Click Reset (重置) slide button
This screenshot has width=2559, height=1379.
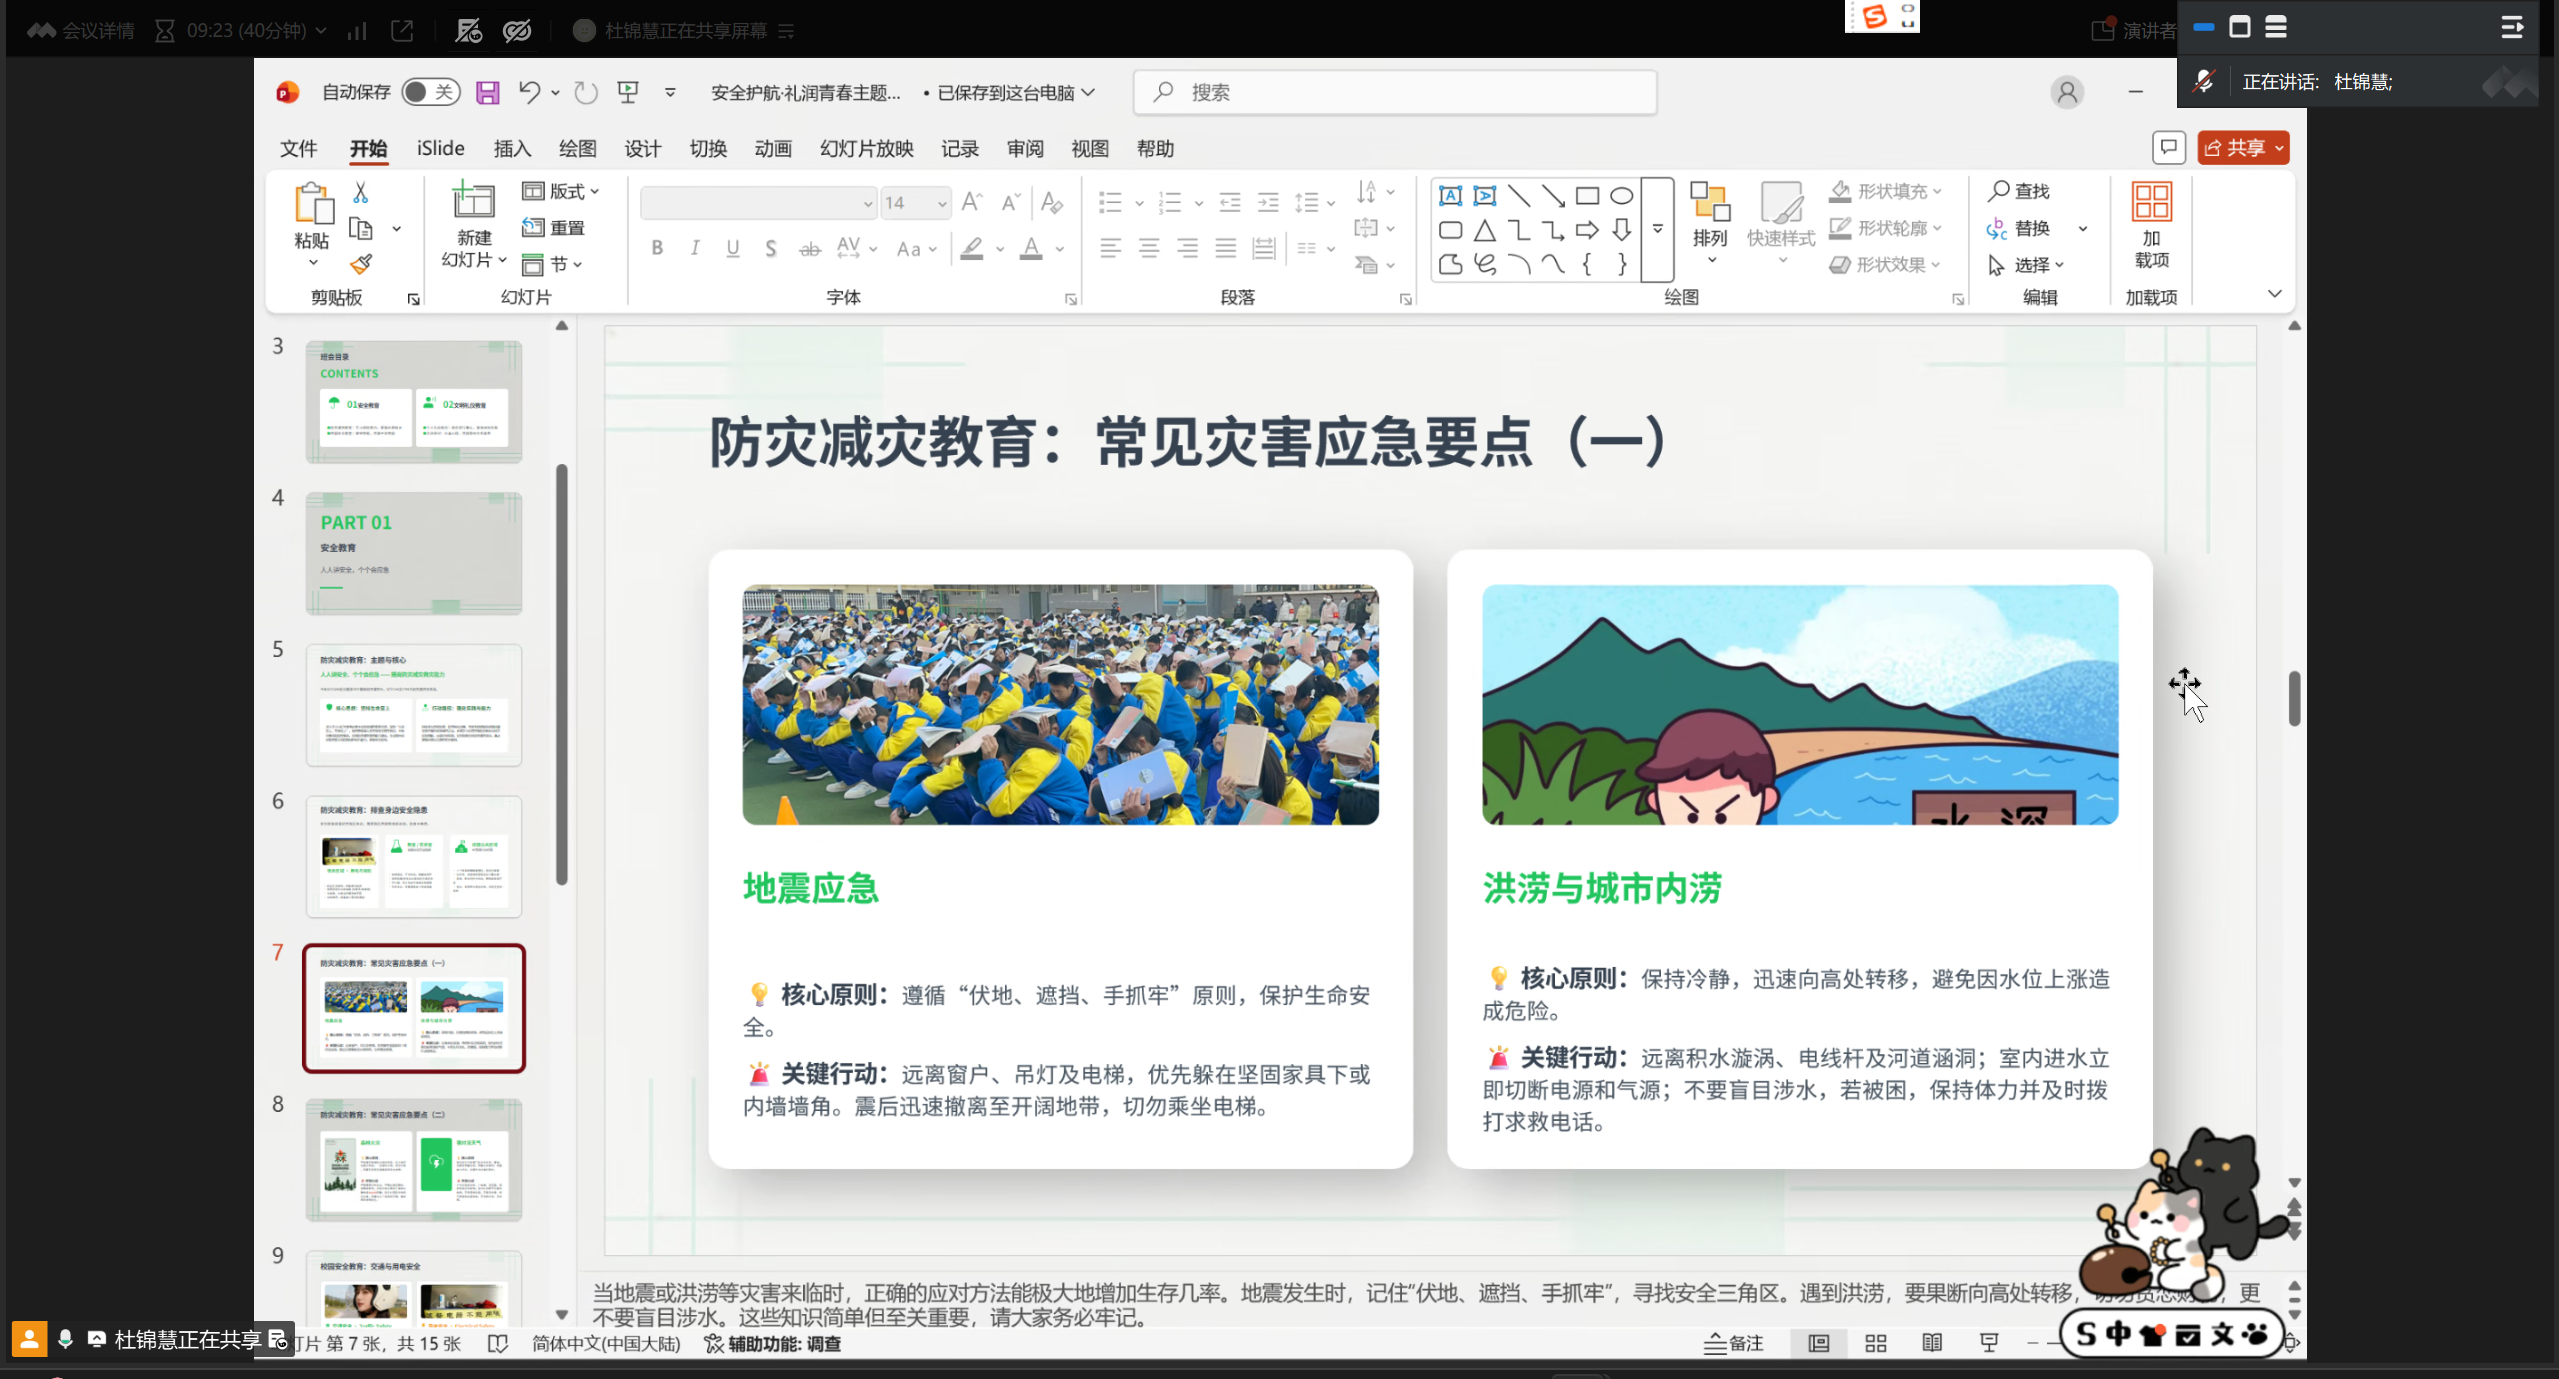(x=554, y=228)
